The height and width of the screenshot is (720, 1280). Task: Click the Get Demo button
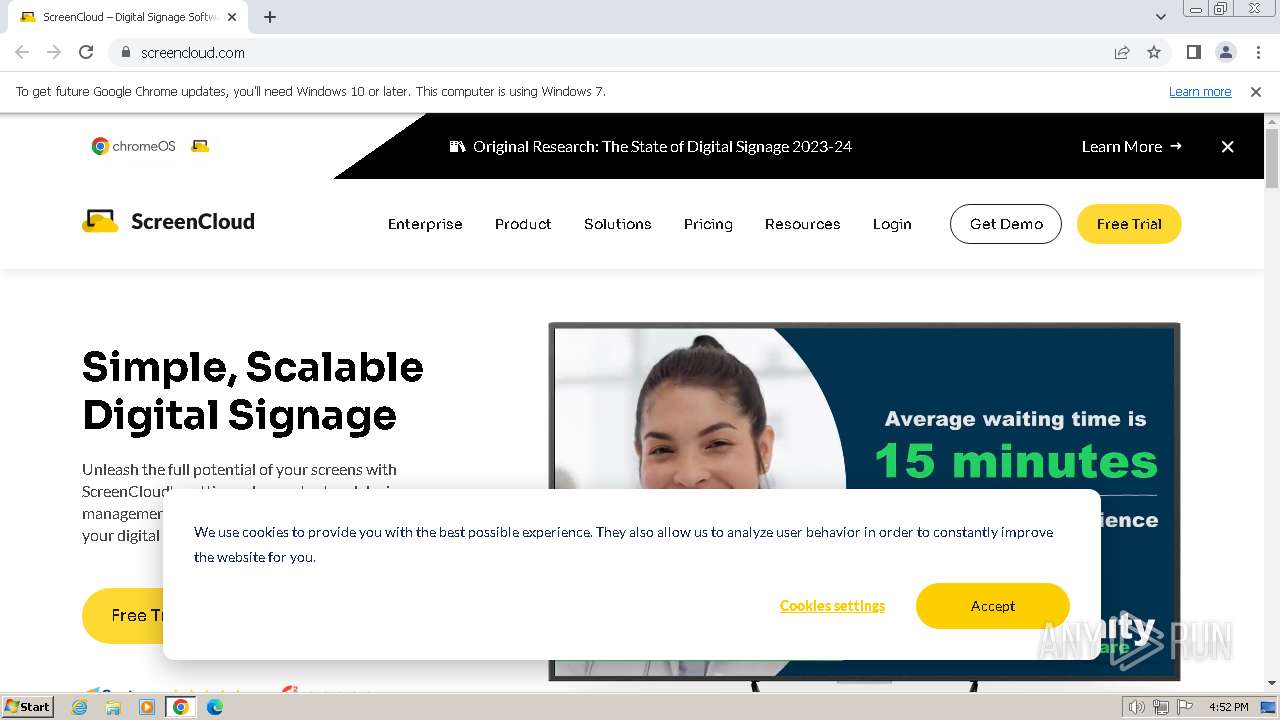[x=1006, y=224]
